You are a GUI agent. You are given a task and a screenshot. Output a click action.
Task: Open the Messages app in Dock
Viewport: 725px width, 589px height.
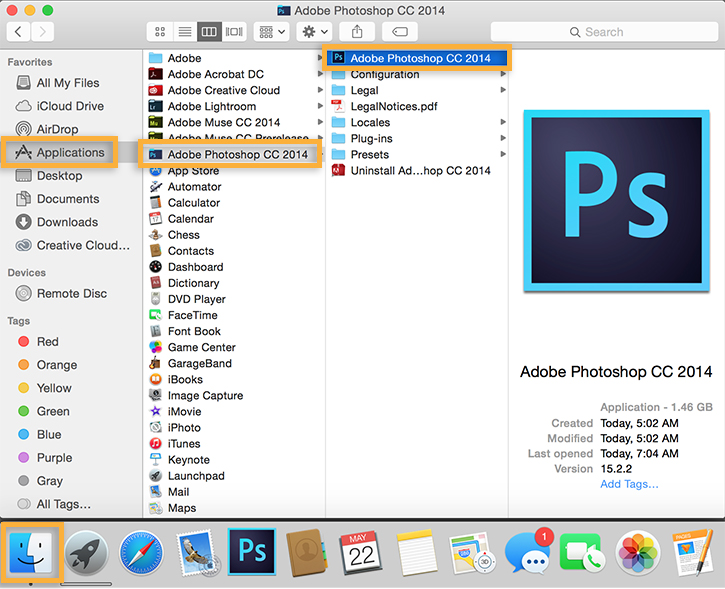coord(526,552)
